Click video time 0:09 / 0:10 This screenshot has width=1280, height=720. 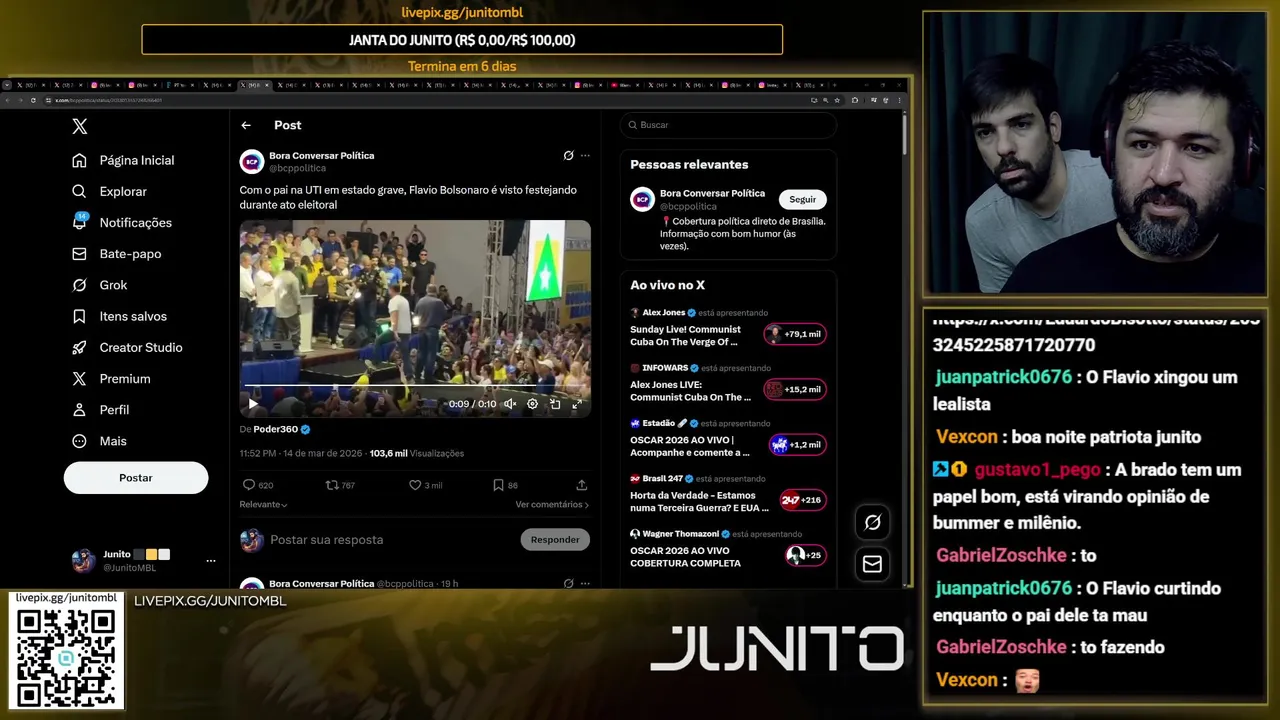coord(472,404)
